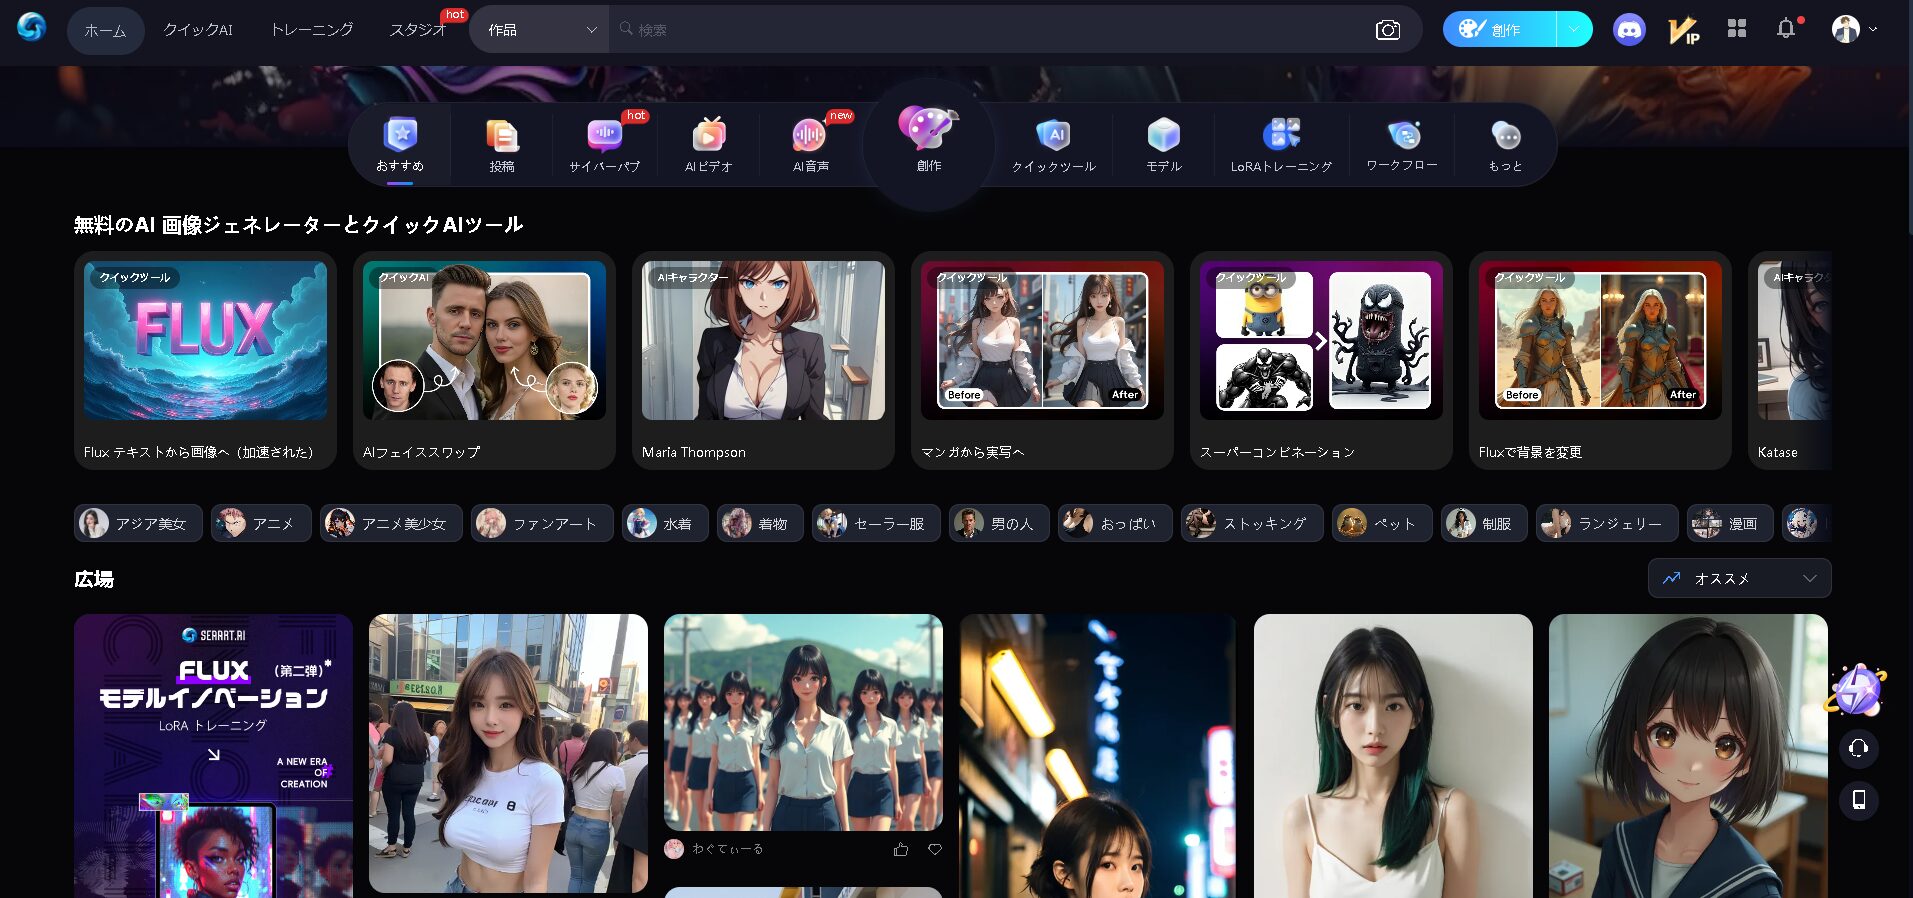Filter by セーラー服 tag
Image resolution: width=1913 pixels, height=898 pixels.
875,523
